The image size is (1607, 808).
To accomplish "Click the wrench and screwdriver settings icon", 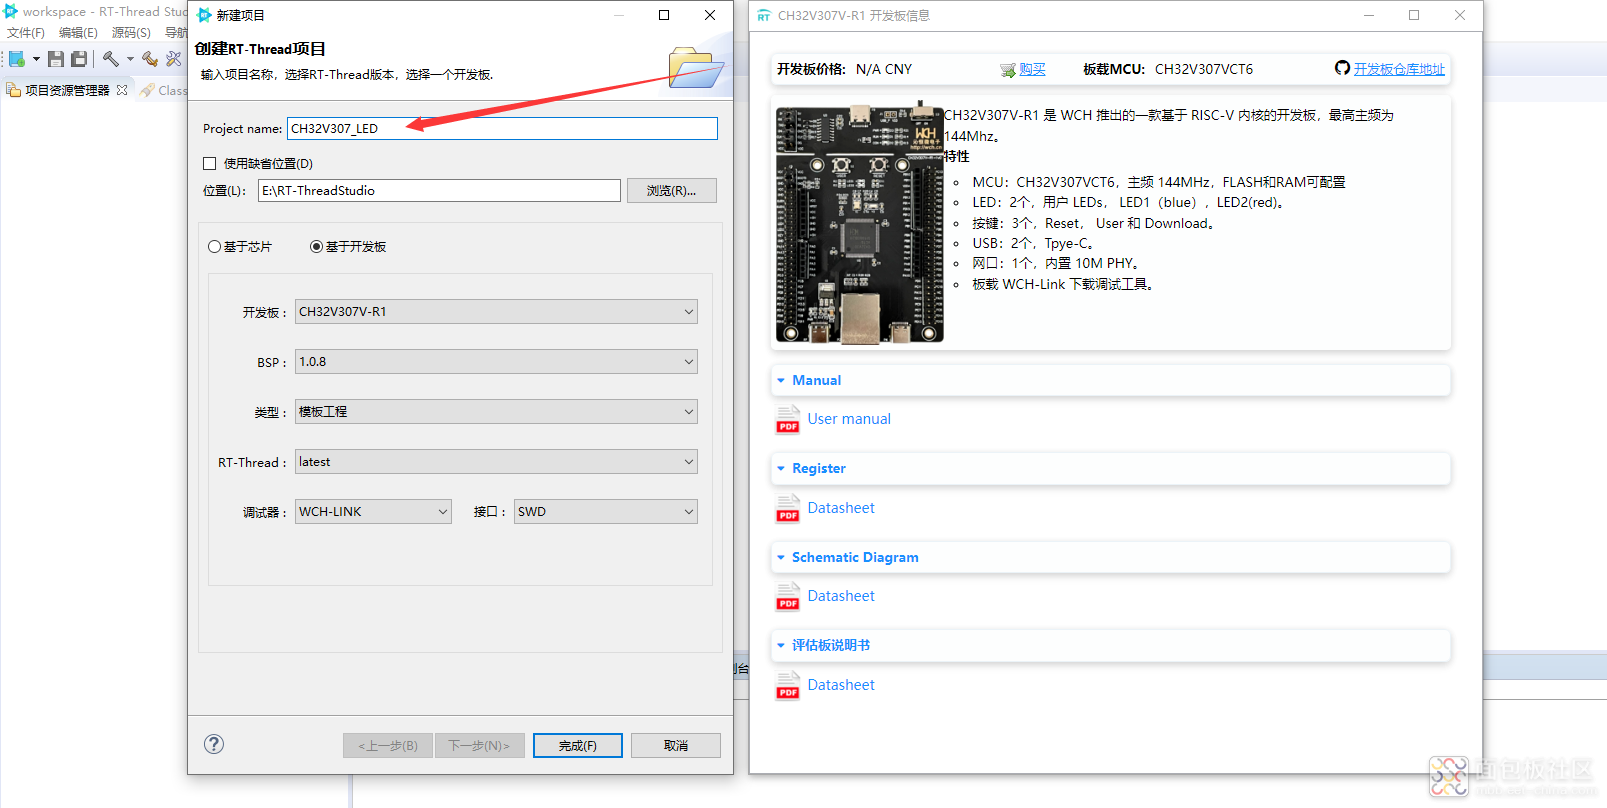I will pos(174,59).
